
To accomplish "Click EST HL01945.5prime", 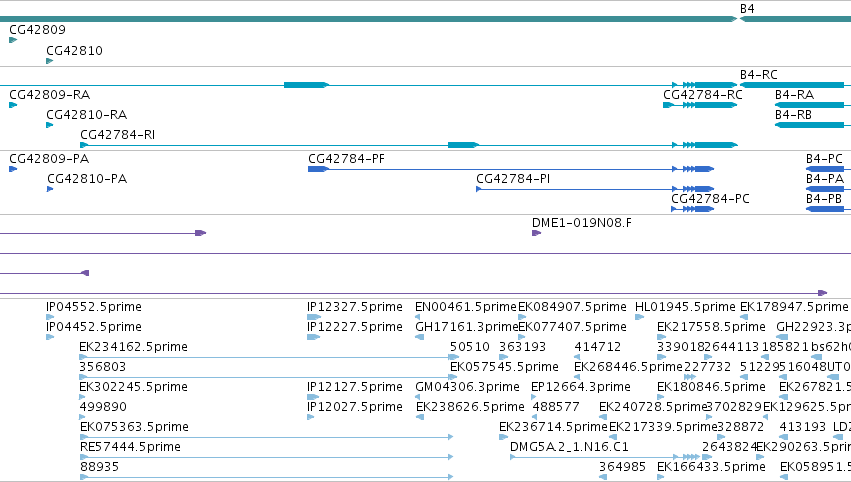I will click(685, 307).
